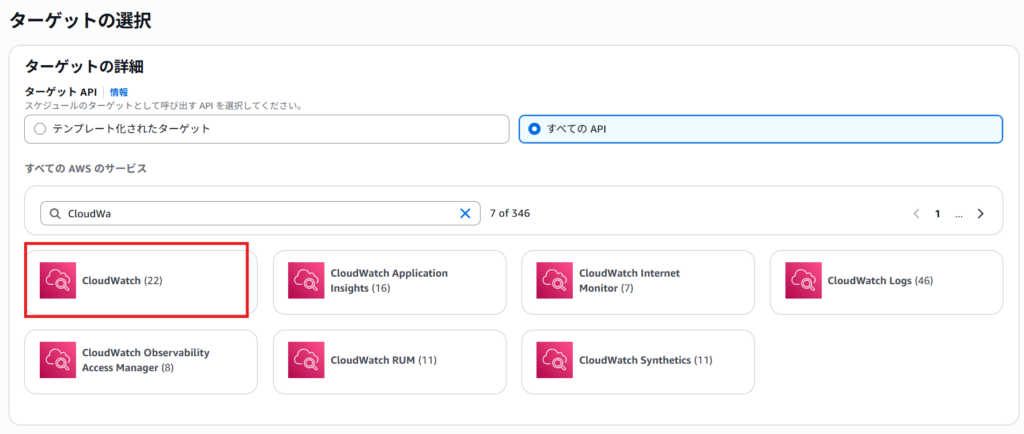Click the 'スケジュールのターゲットとして呼び出す API' description text
Screen dimensions: 1024x434
tap(163, 105)
